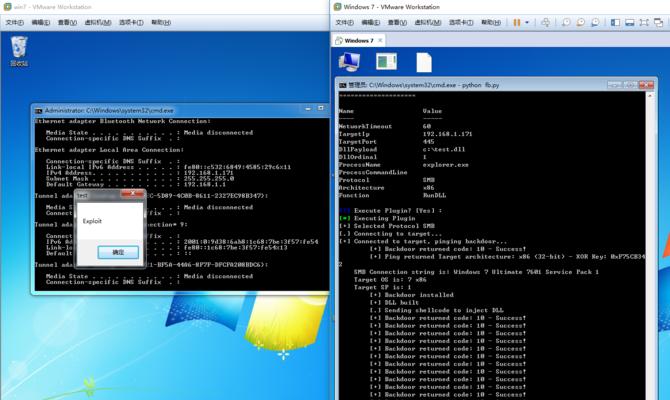Take a snapshot with the first clock icon
670x400 pixels.
click(x=566, y=22)
